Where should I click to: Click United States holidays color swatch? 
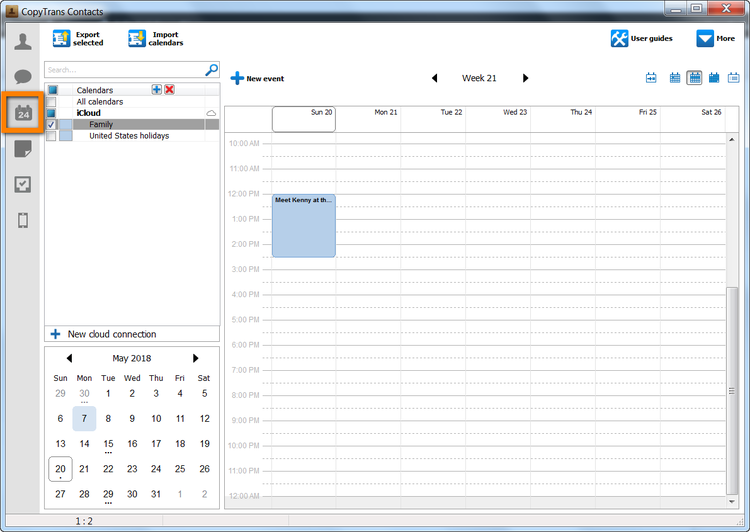(x=66, y=136)
